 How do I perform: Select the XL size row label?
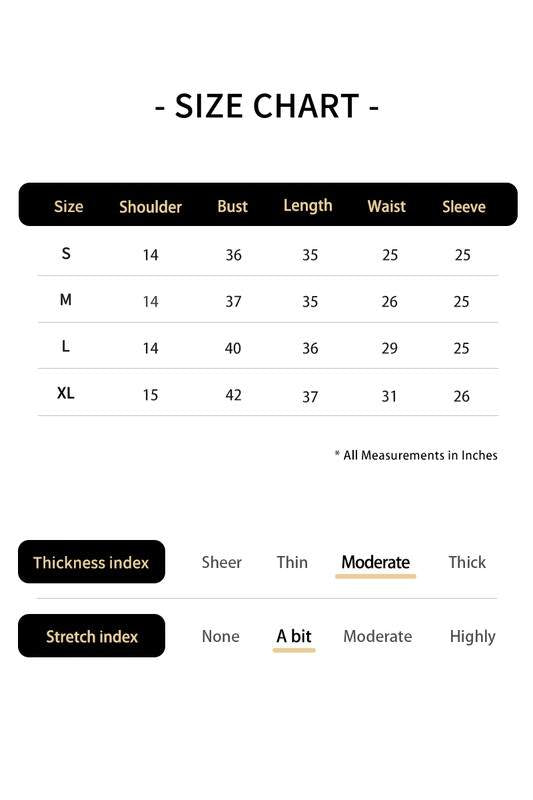(65, 393)
